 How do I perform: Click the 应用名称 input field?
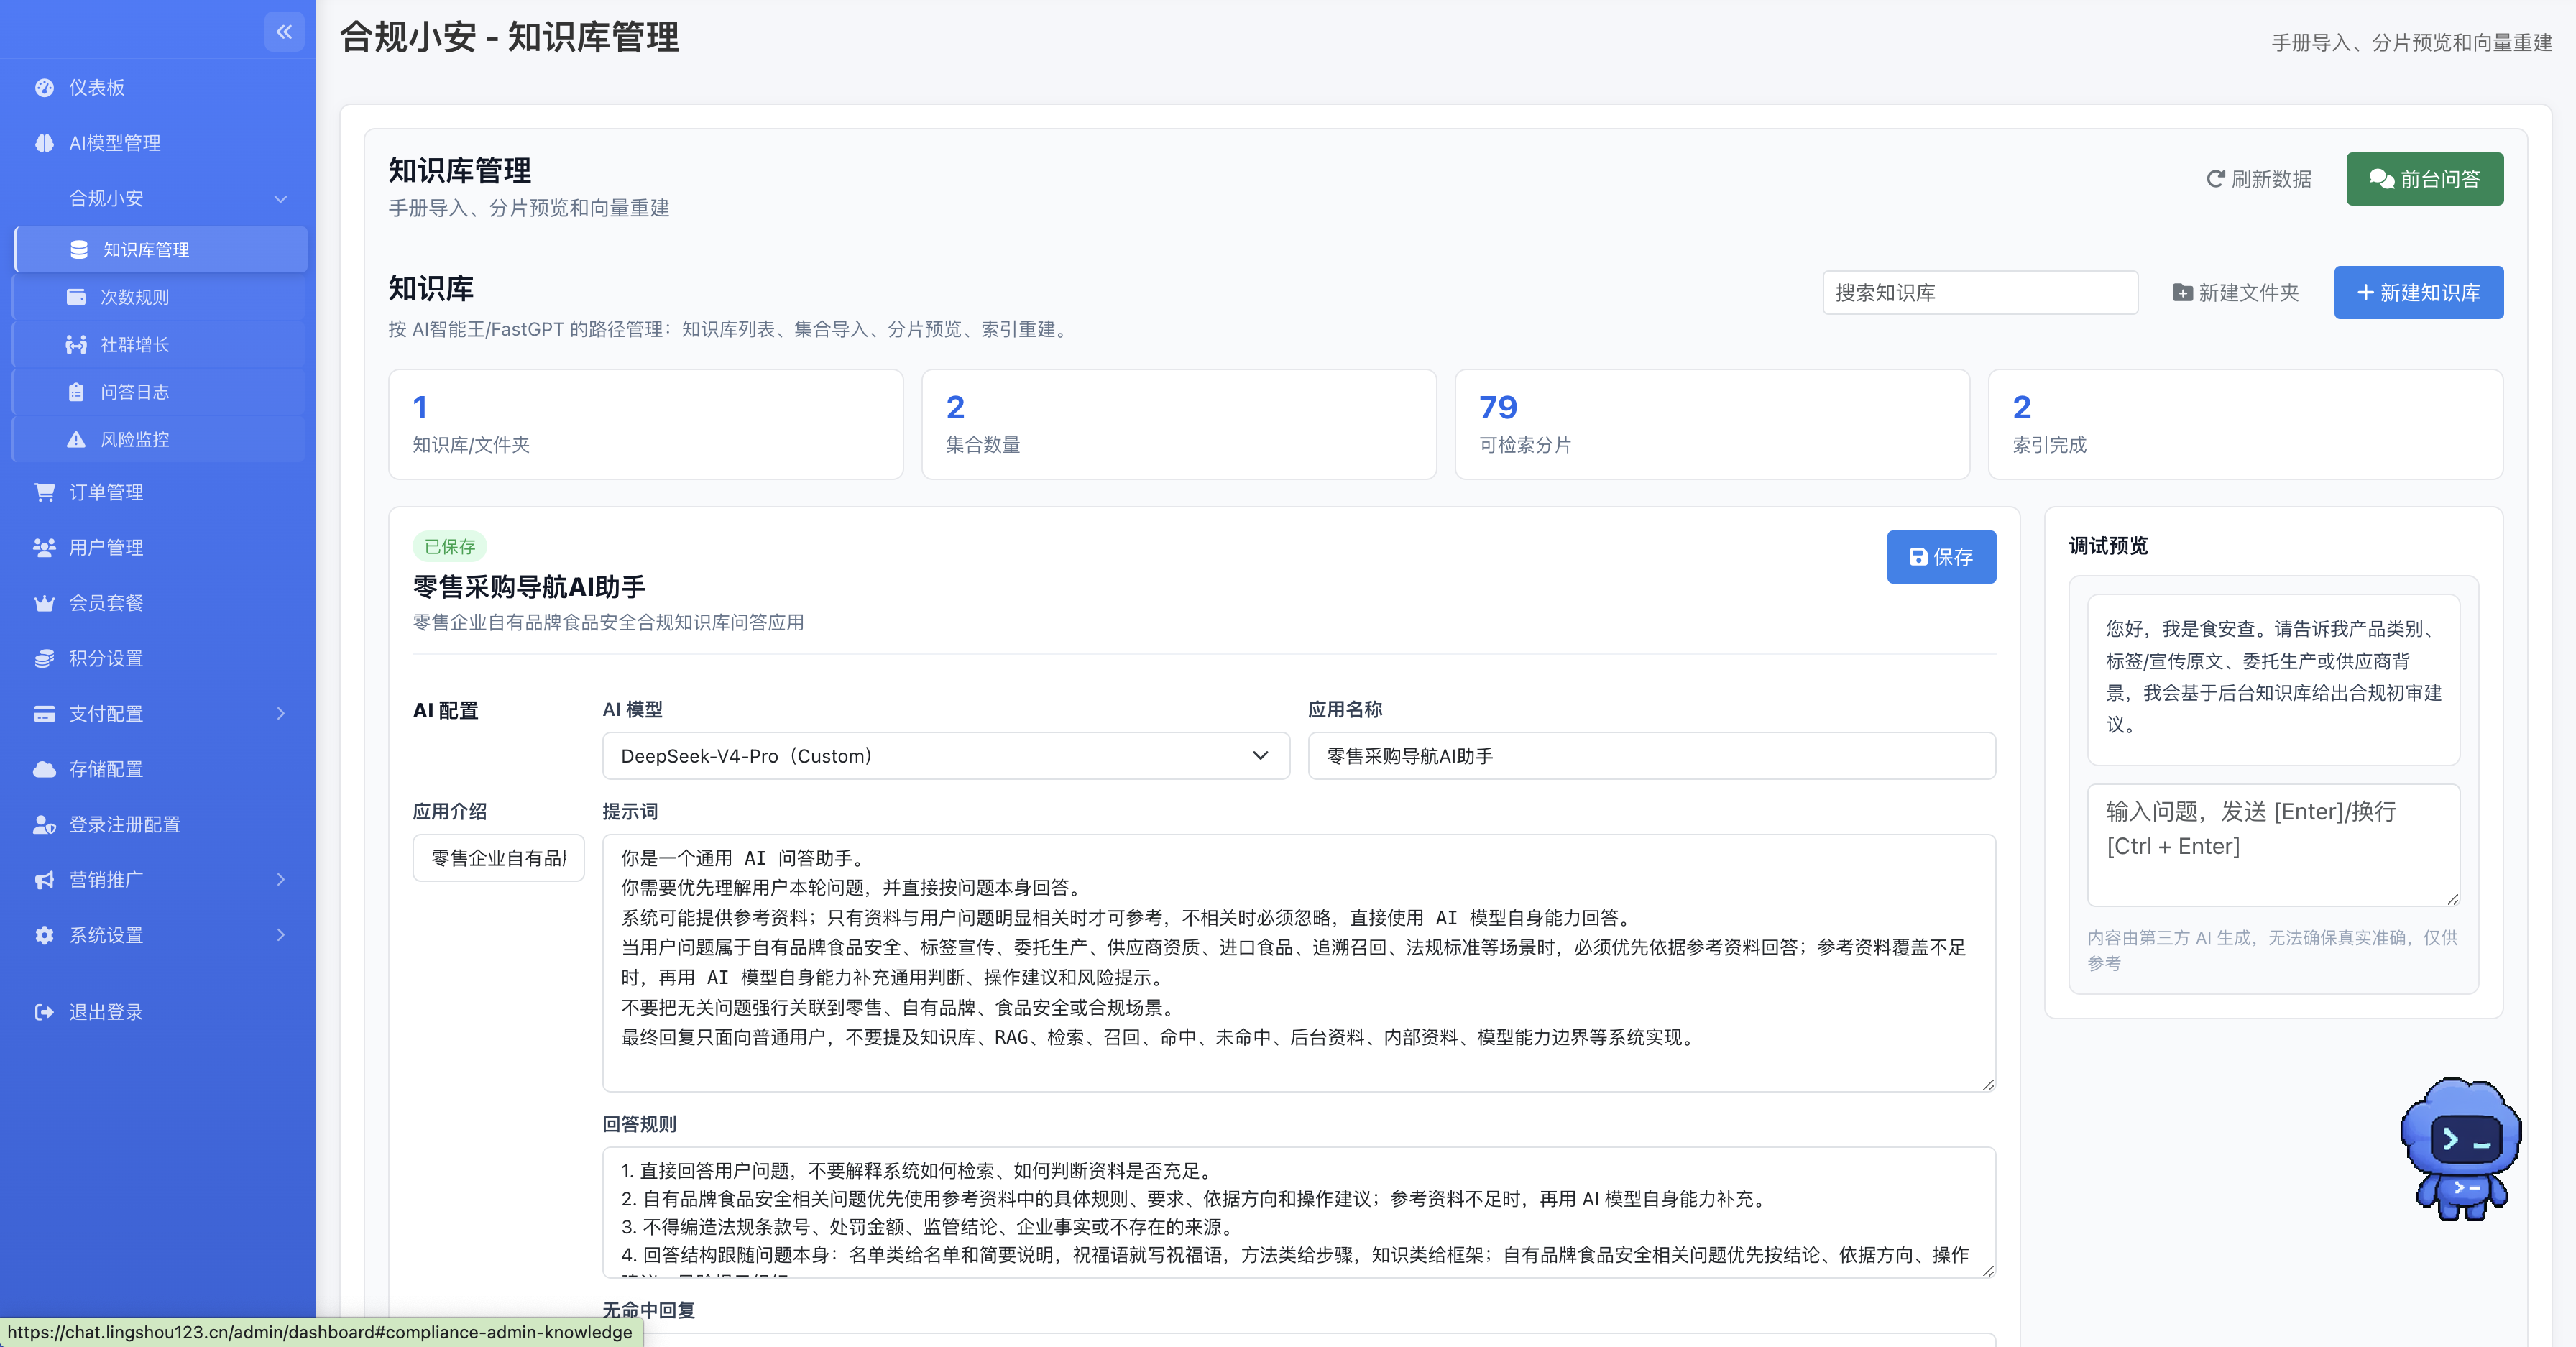1651,756
